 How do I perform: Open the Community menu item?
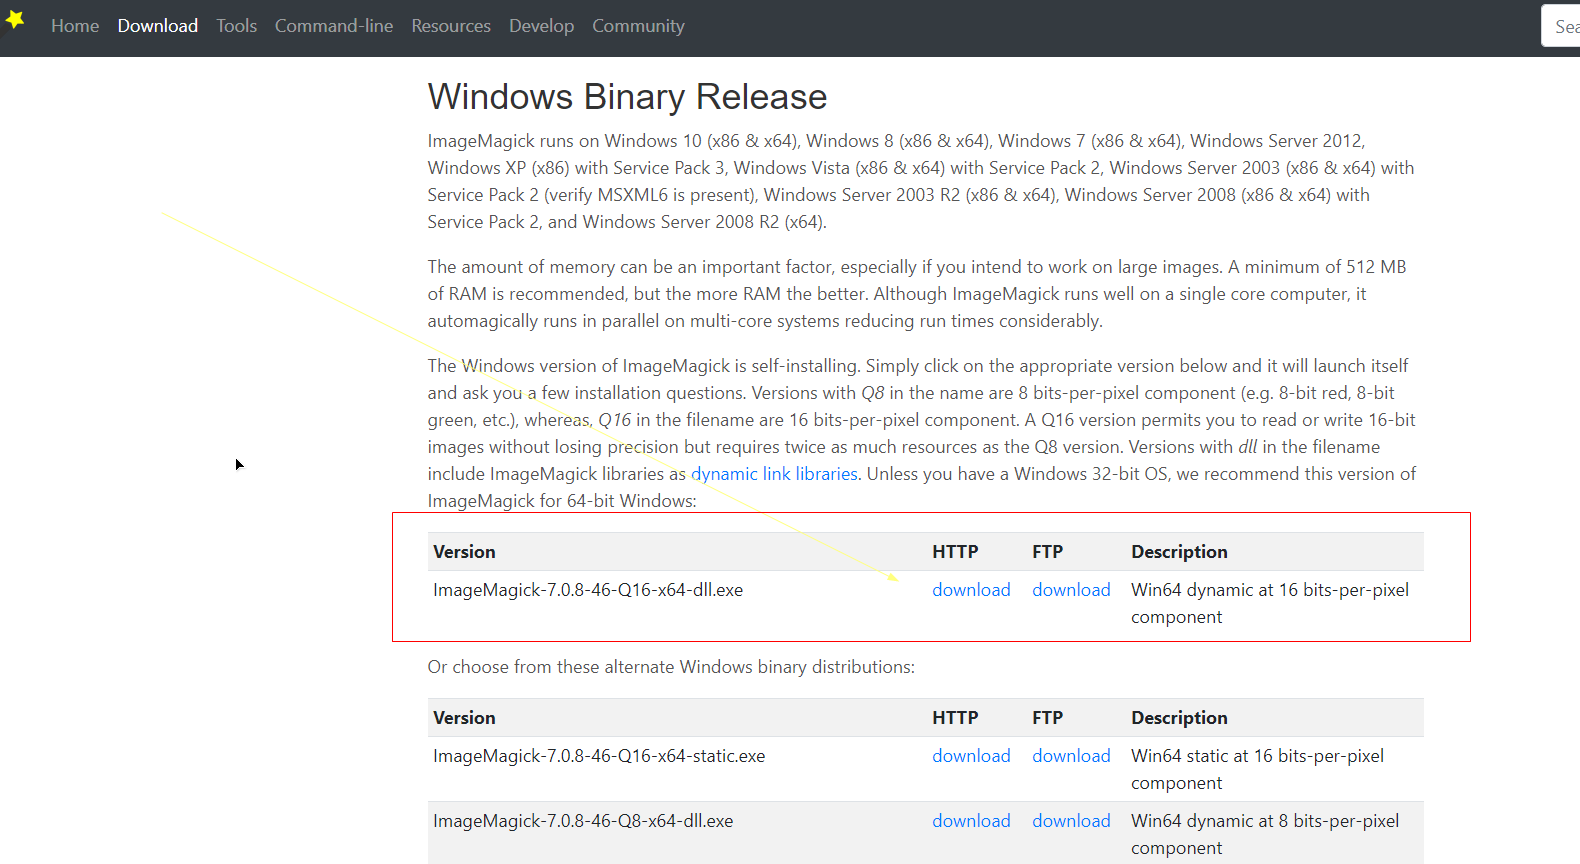pos(638,26)
